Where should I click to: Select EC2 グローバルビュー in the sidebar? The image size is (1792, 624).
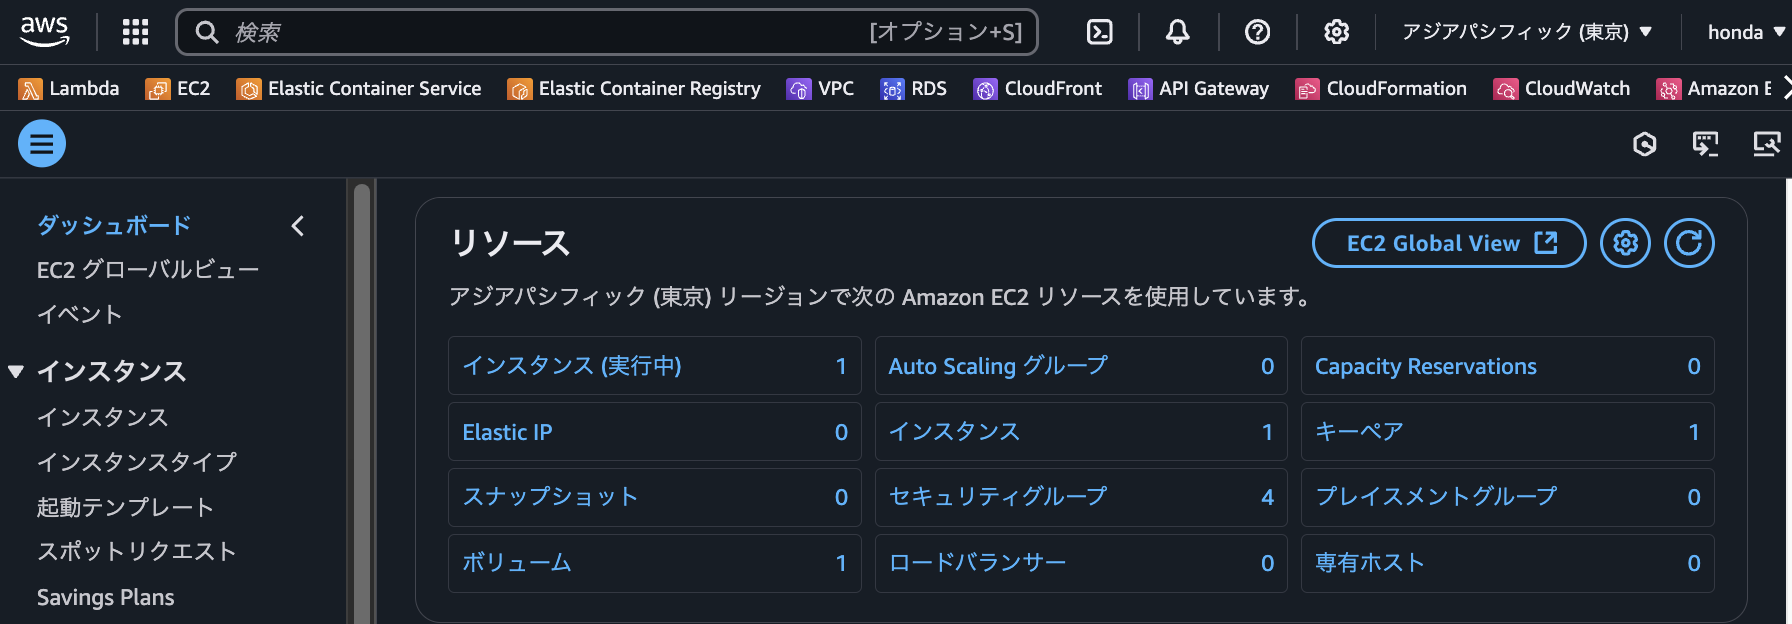[147, 269]
